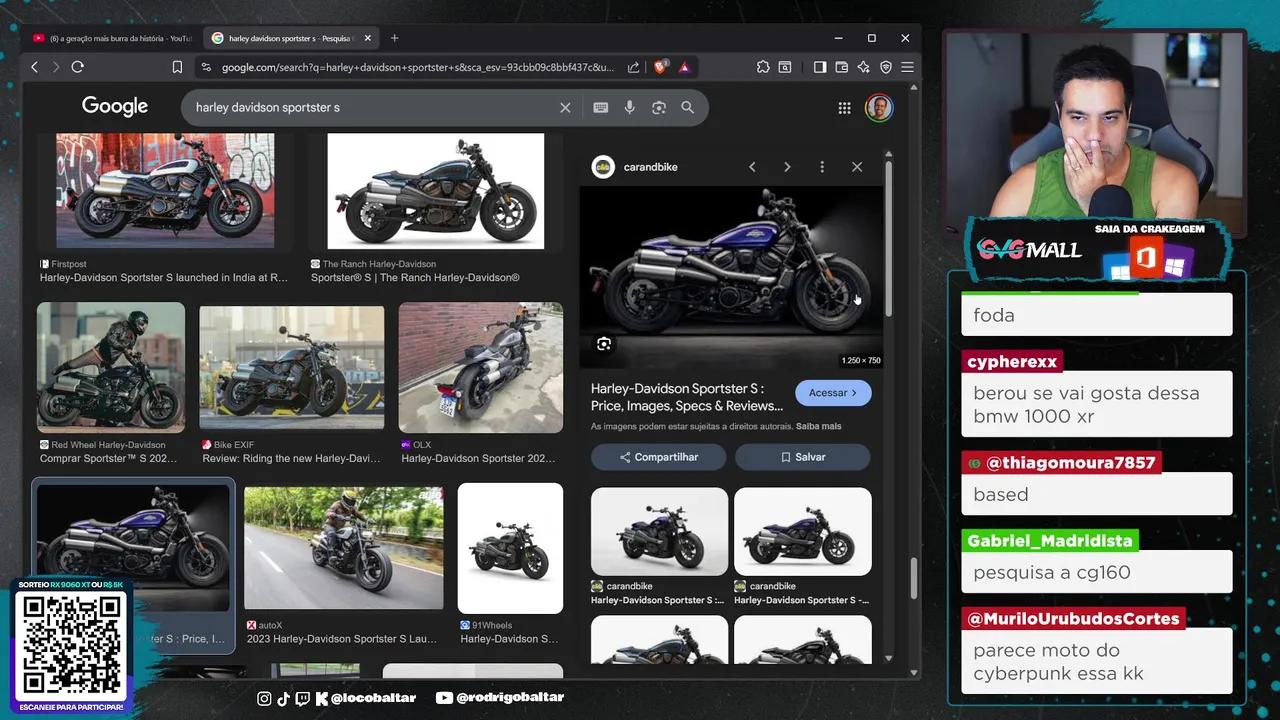1280x720 pixels.
Task: Open the browser hamburger menu
Action: tap(907, 67)
